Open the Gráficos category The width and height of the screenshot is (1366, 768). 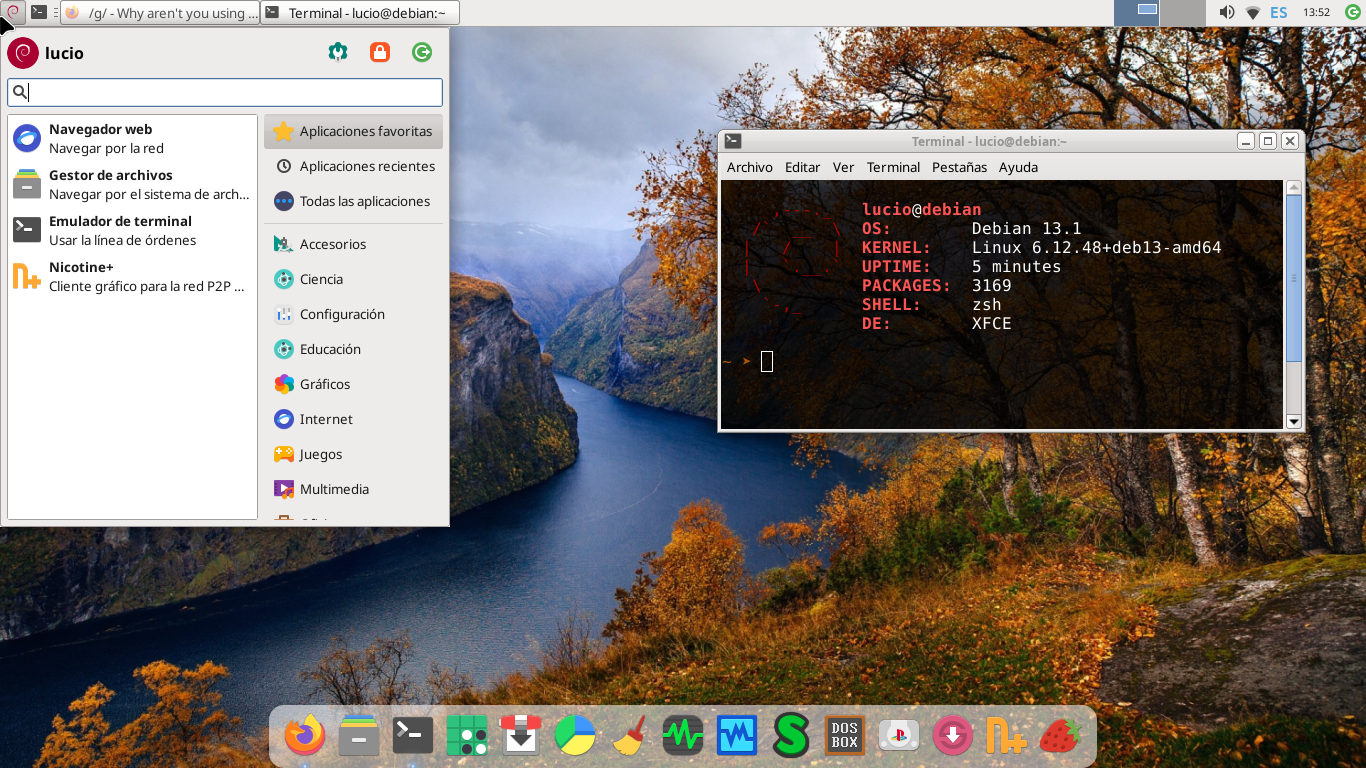[354, 384]
